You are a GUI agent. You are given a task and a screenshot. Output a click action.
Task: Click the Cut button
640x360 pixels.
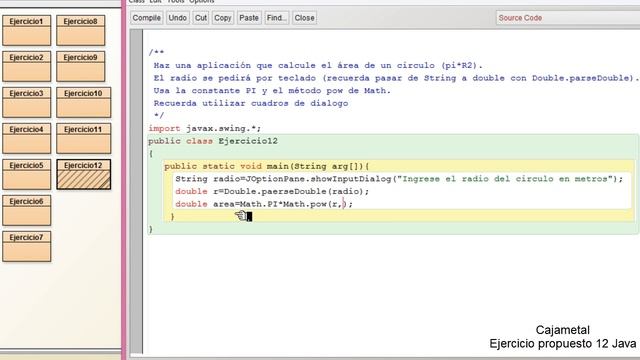coord(201,18)
